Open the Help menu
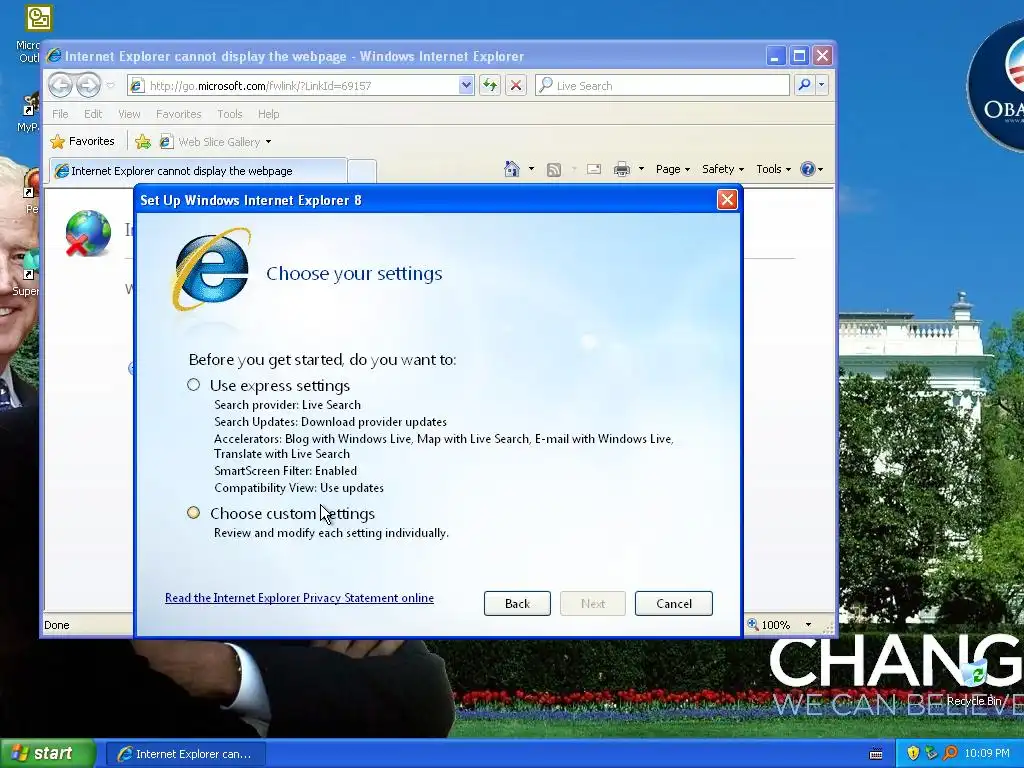Screen dimensions: 1024x768 pyautogui.click(x=268, y=114)
